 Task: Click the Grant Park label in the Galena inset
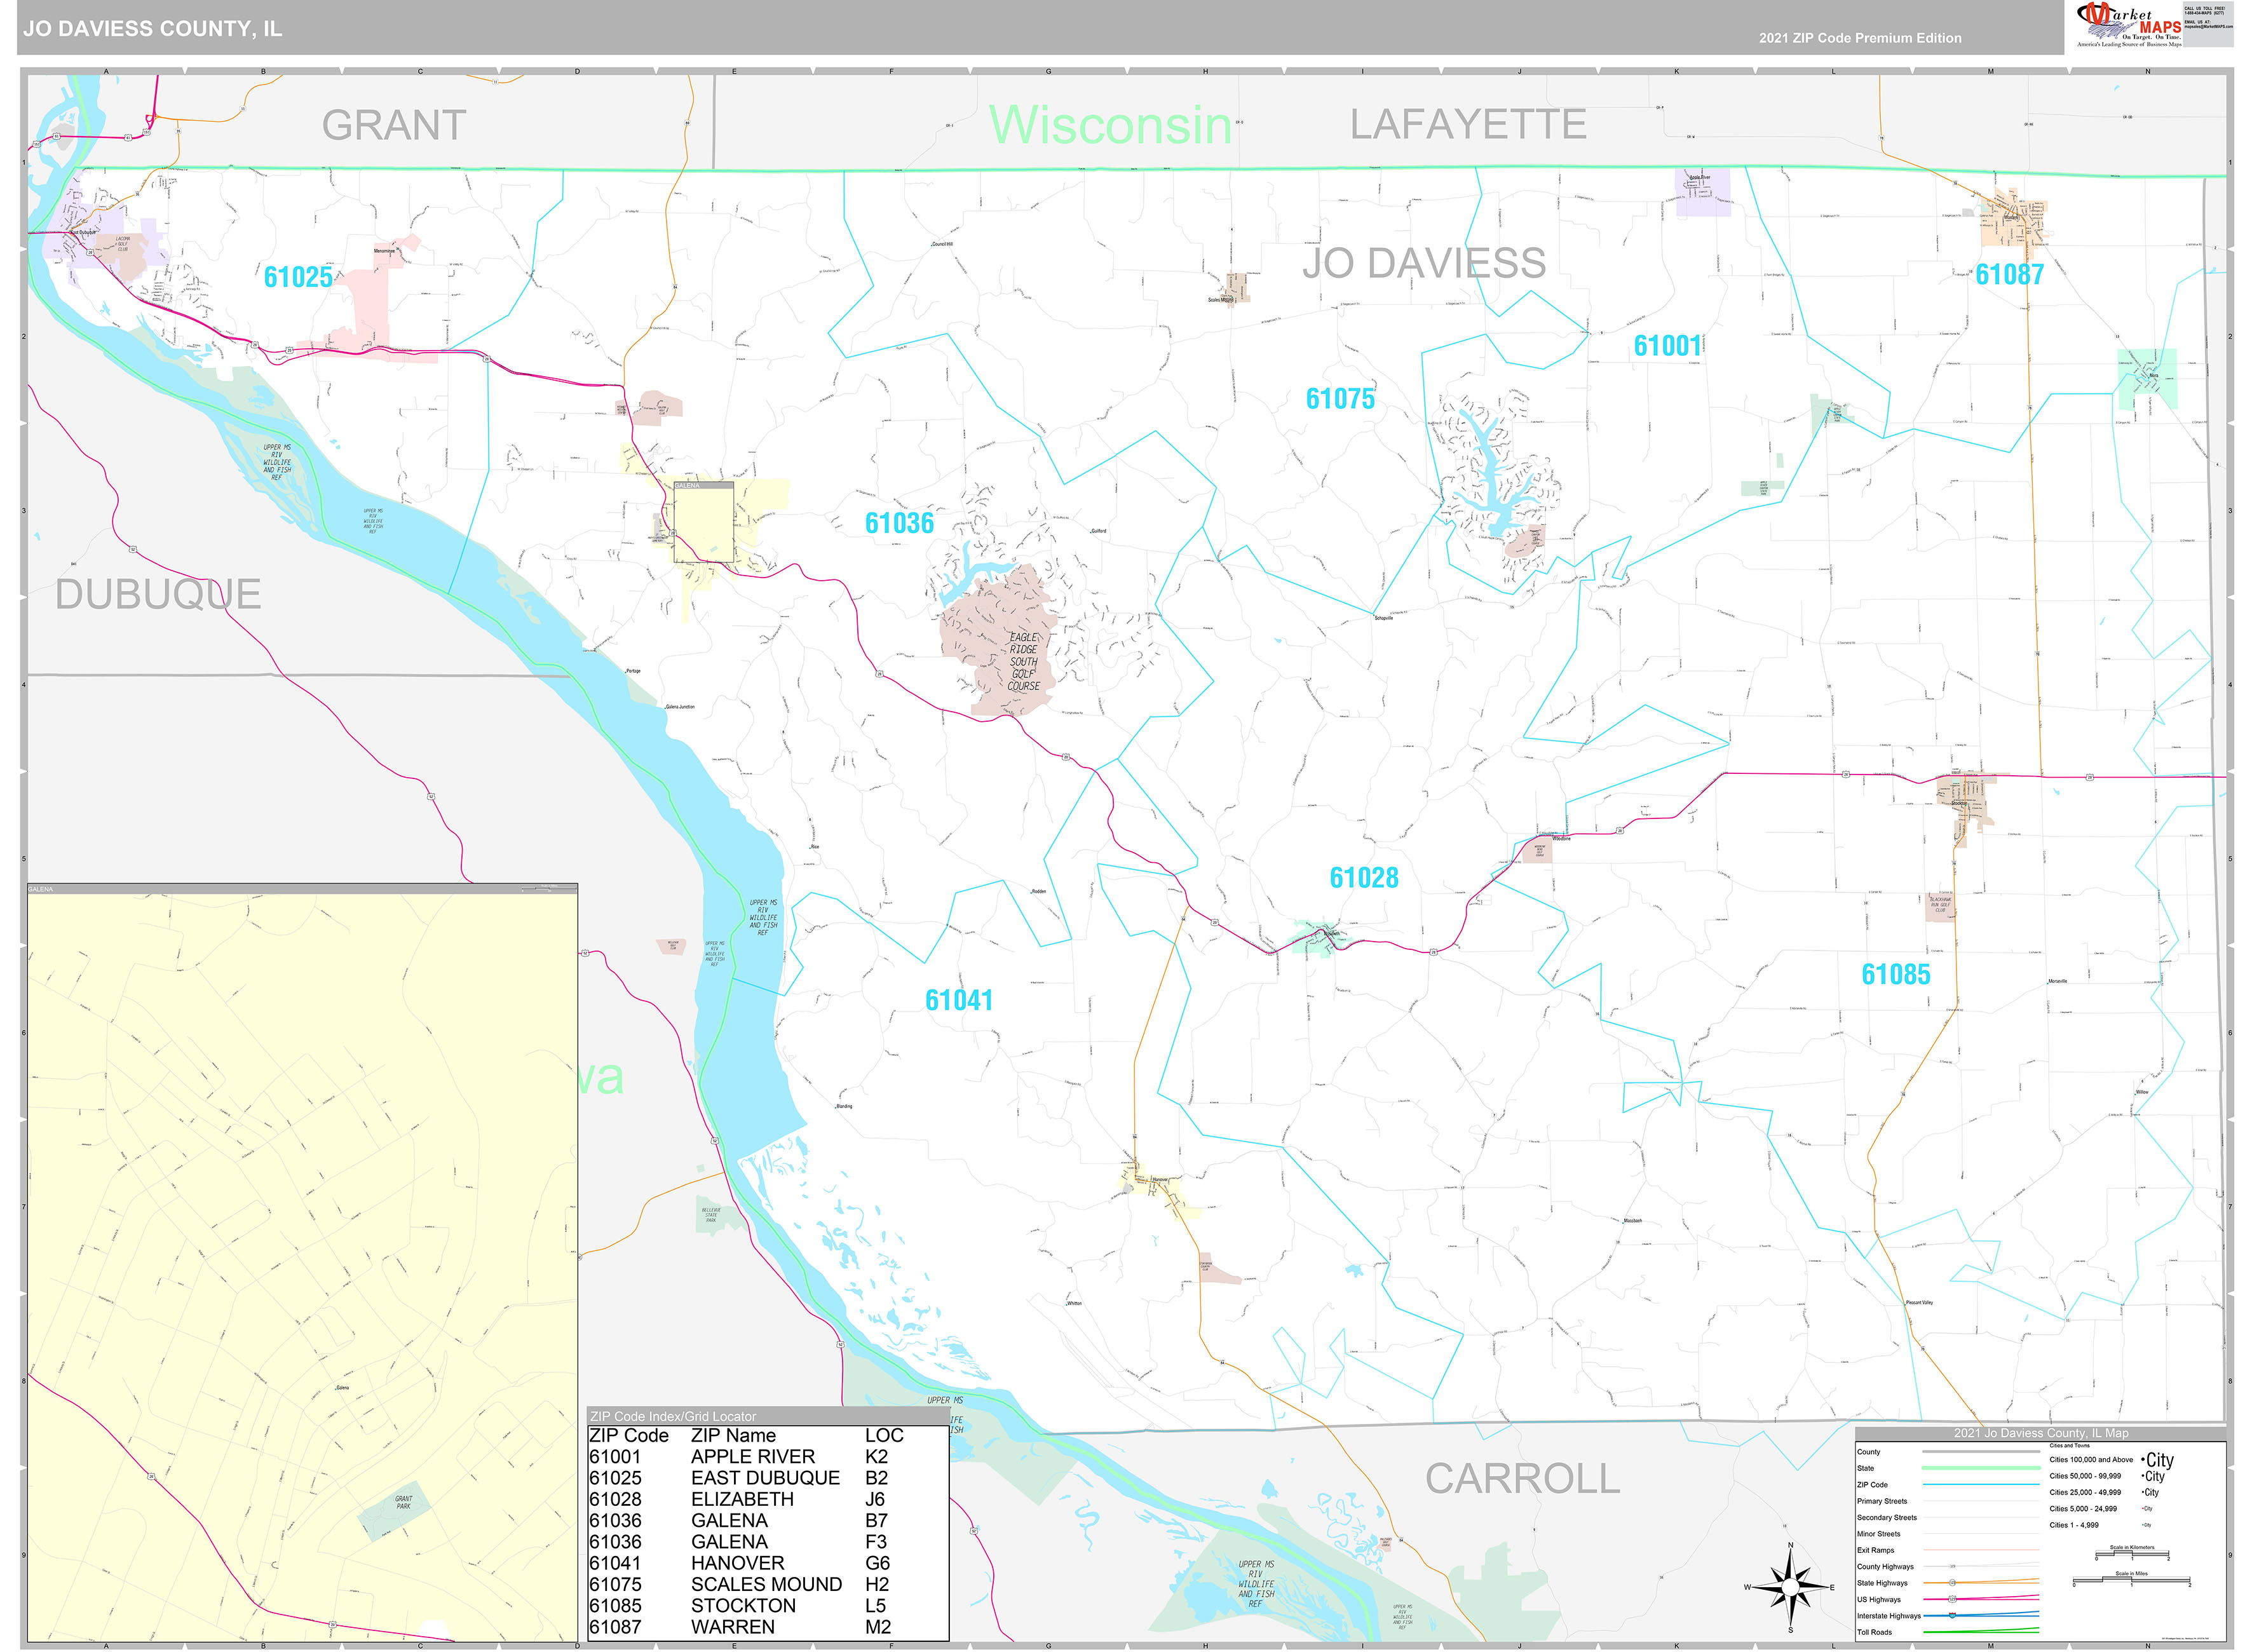click(403, 1502)
